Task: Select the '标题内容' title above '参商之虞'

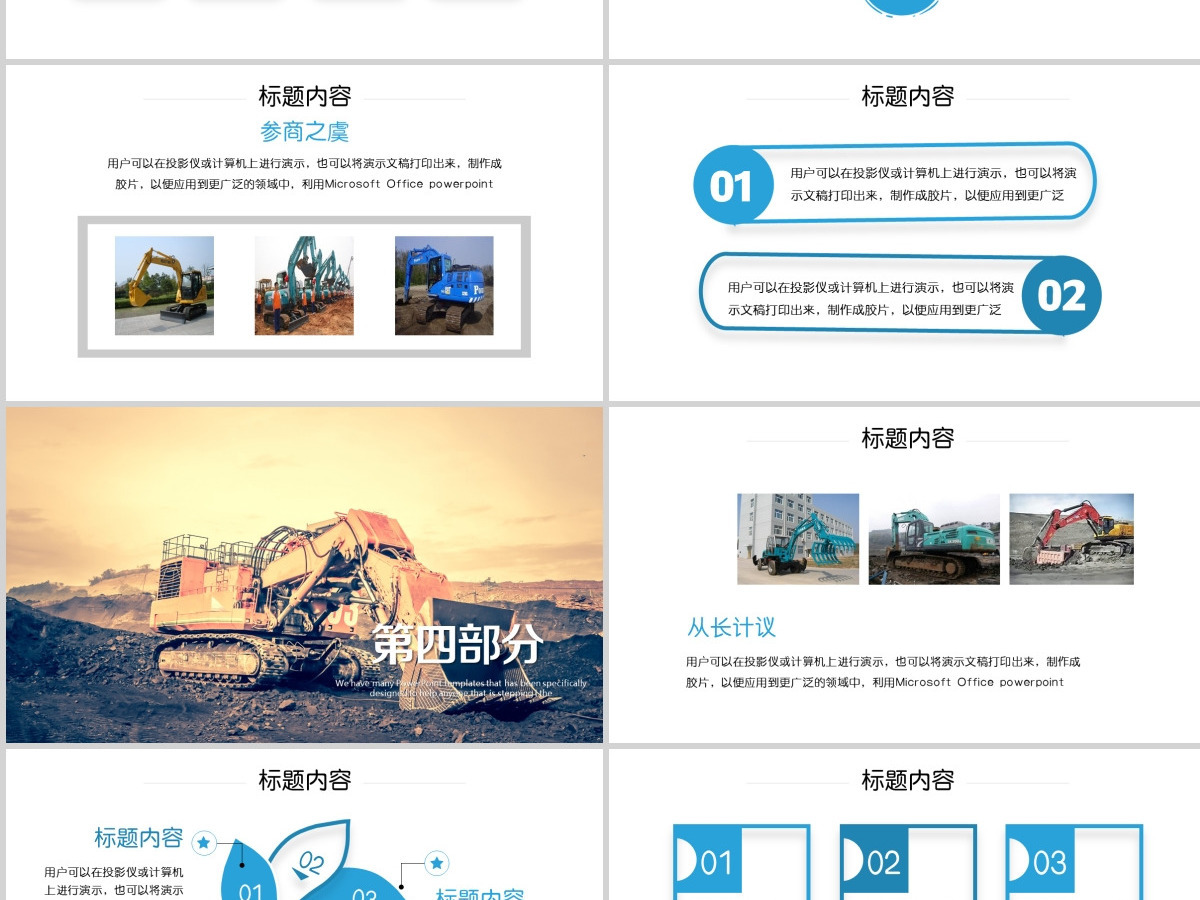Action: point(305,97)
